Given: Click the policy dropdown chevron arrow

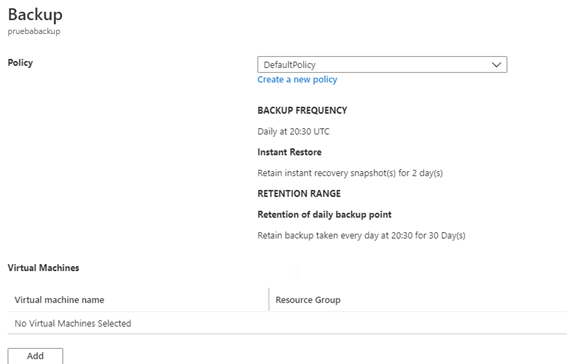Looking at the screenshot, I should pyautogui.click(x=496, y=65).
